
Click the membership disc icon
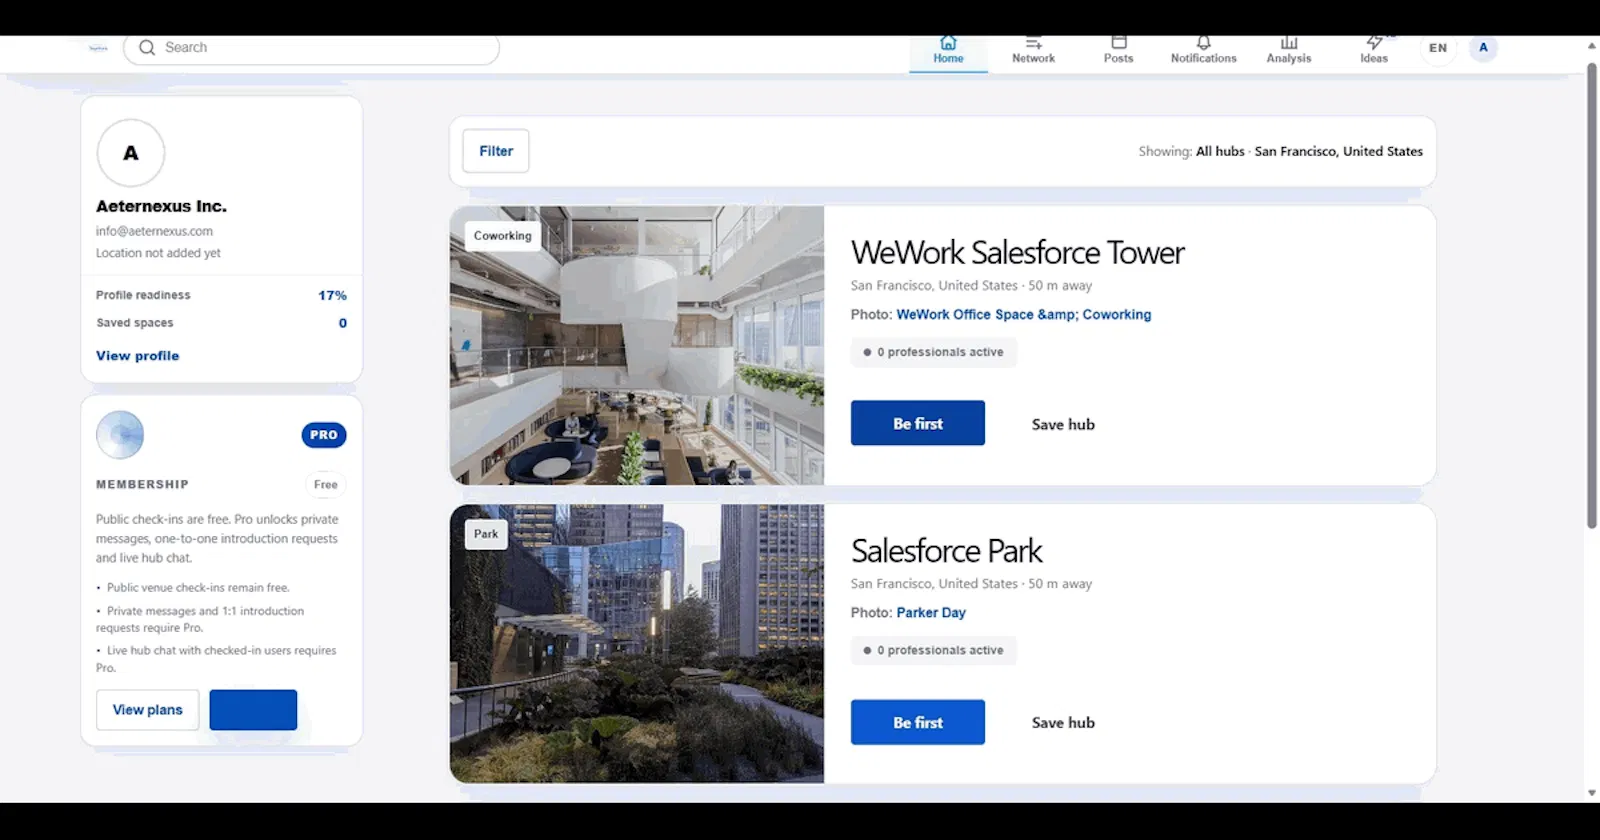(120, 435)
